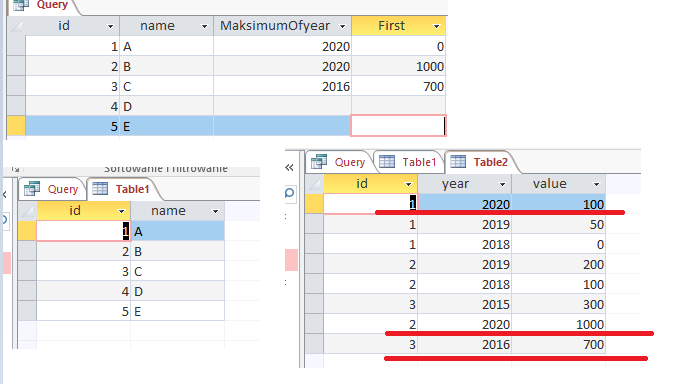Click Table1 datasheet icon in left pane
Image resolution: width=677 pixels, height=384 pixels.
(100, 188)
